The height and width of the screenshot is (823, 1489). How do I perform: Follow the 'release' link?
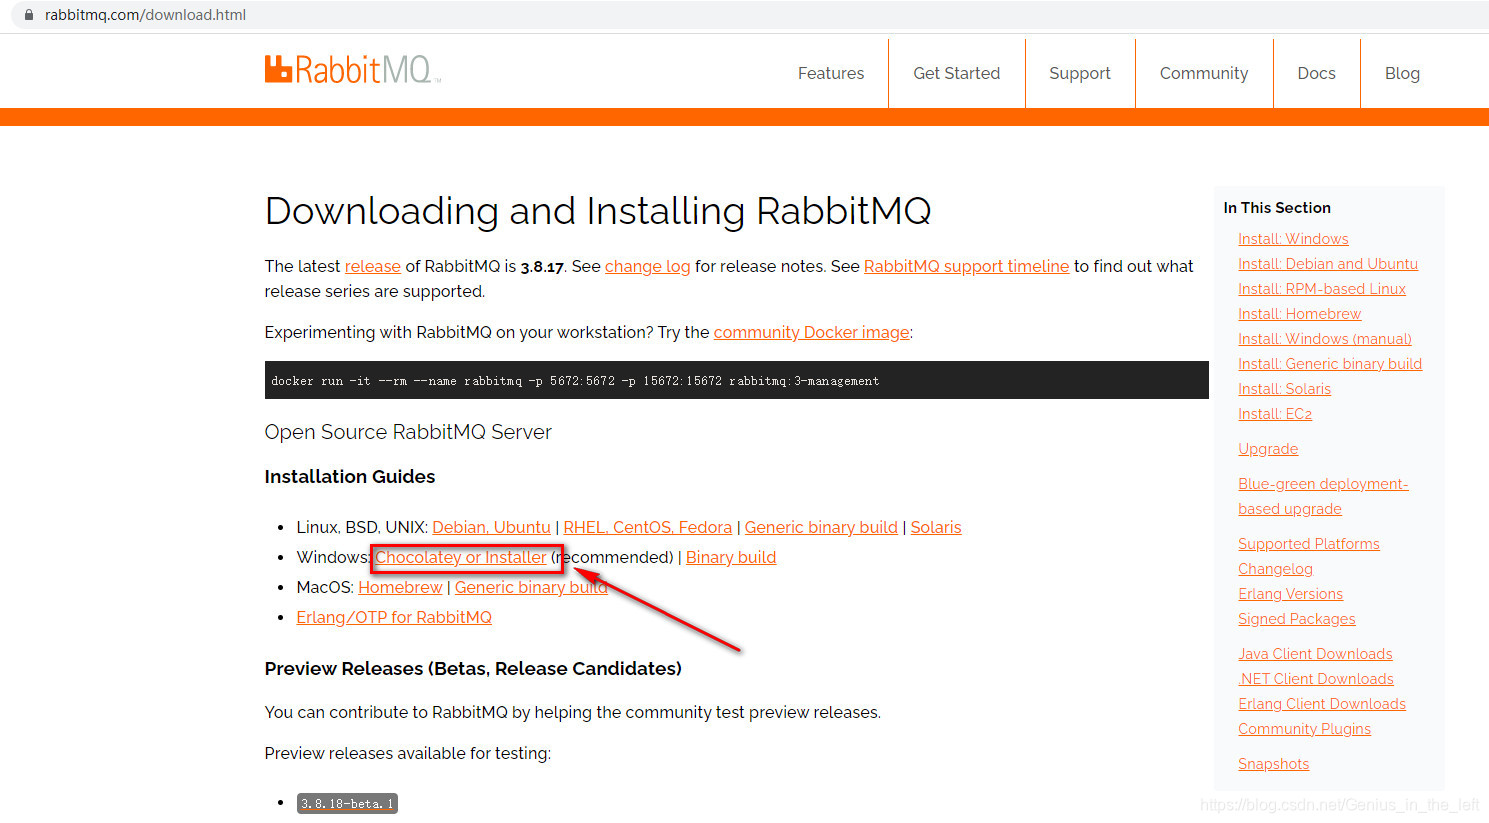tap(373, 266)
